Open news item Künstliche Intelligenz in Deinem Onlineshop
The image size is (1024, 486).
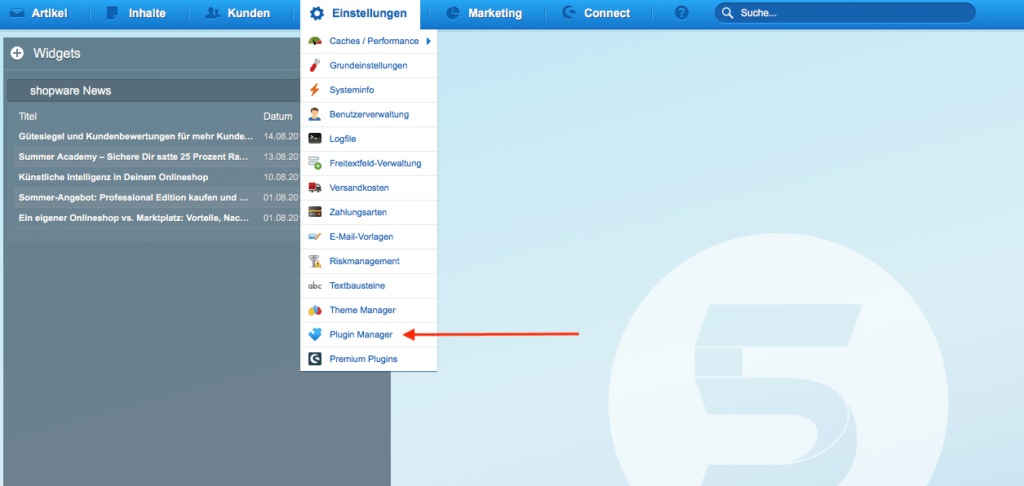coord(114,177)
